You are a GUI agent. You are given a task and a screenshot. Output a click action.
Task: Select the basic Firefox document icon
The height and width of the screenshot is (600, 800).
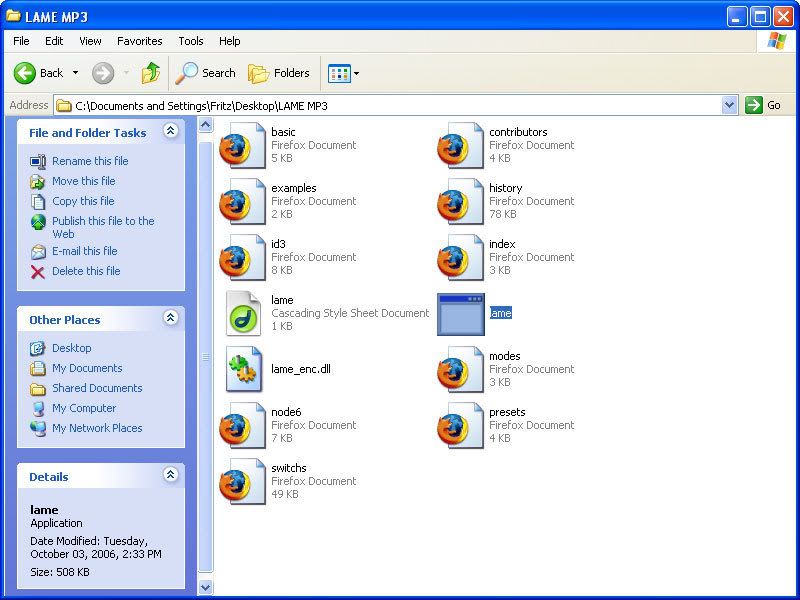[242, 145]
